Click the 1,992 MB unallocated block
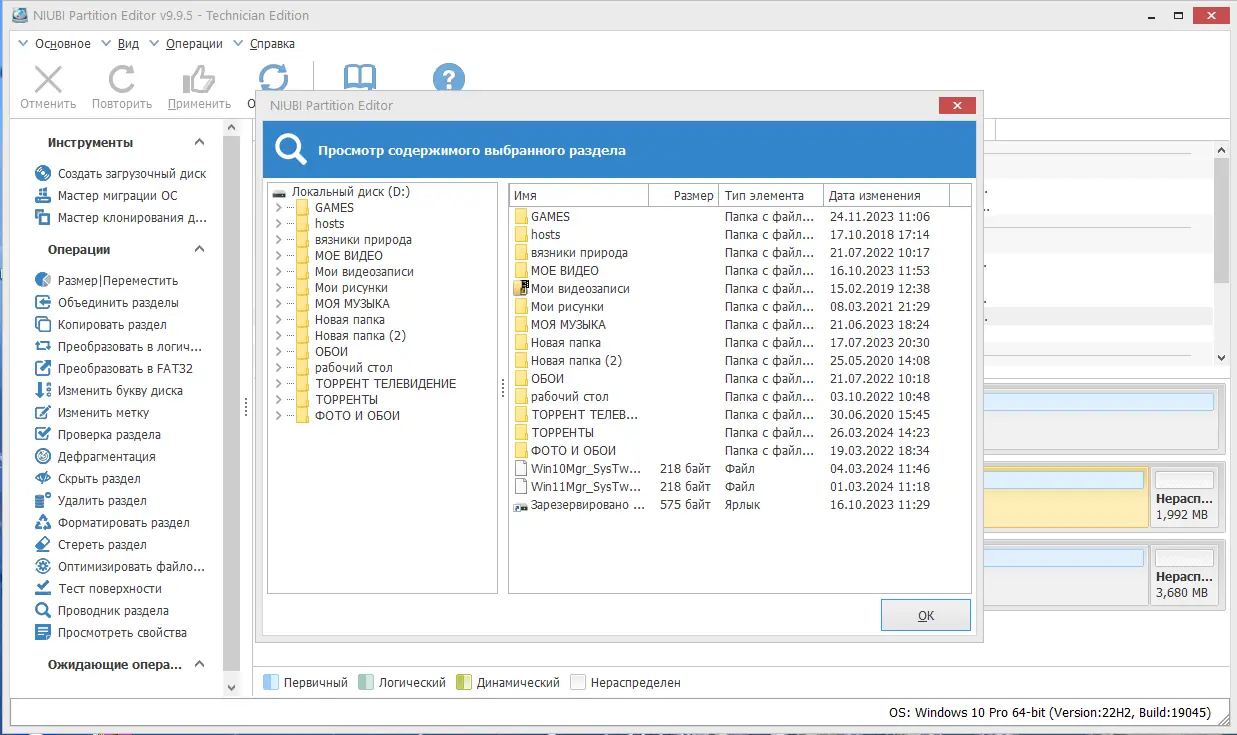1237x735 pixels. click(x=1184, y=497)
